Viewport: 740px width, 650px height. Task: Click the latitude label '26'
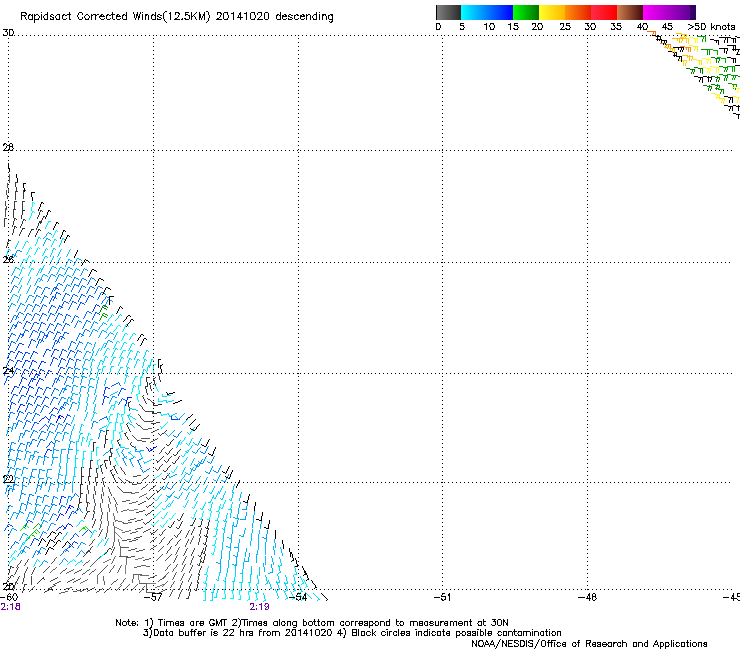[x=8, y=259]
